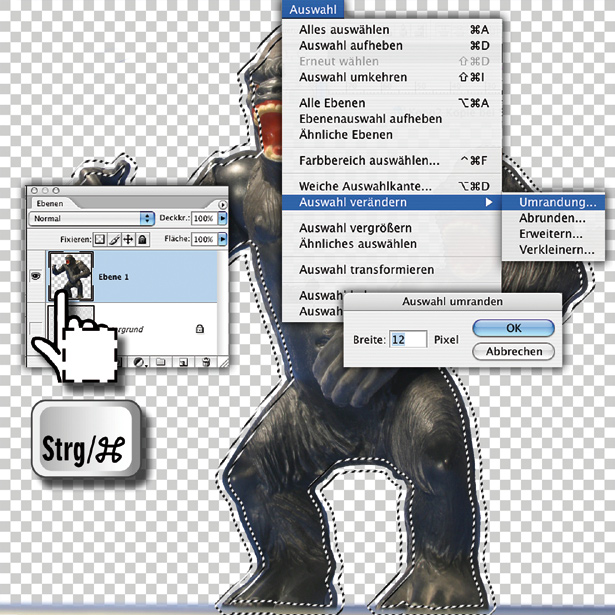Create a new layer group folder
The image size is (615, 615).
point(161,362)
